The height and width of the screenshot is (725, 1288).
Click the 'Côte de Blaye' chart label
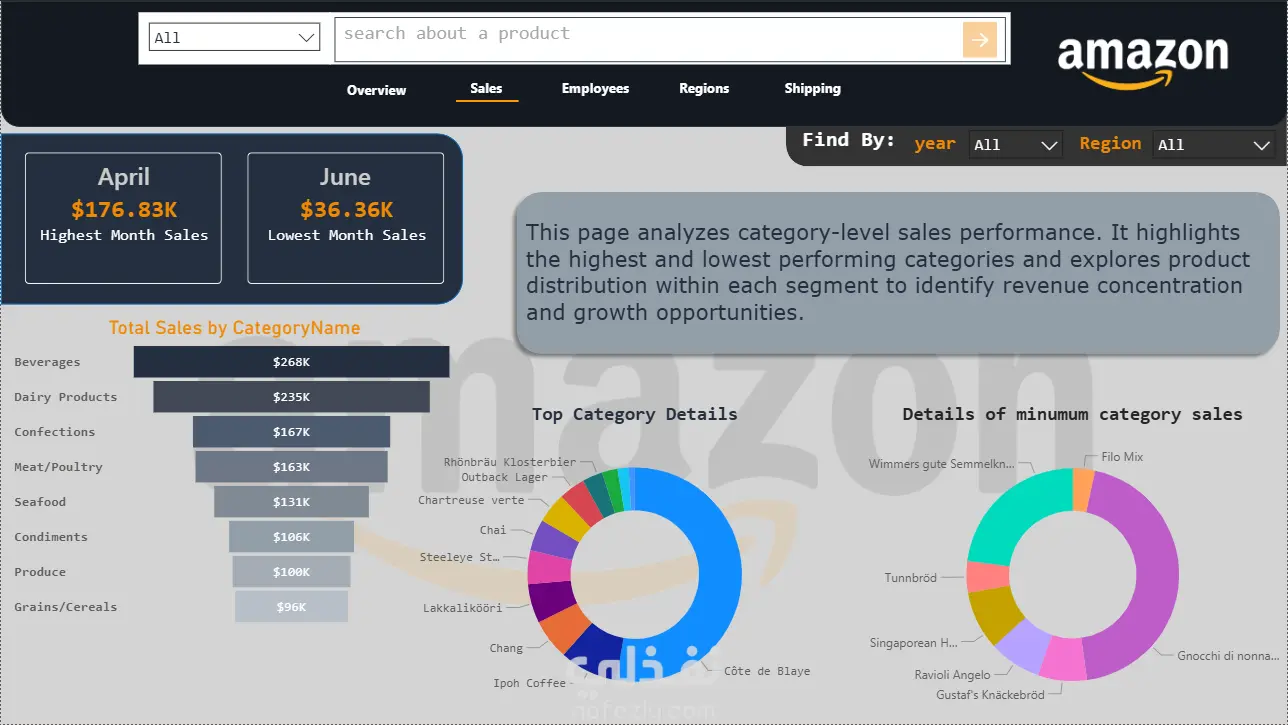tap(767, 671)
